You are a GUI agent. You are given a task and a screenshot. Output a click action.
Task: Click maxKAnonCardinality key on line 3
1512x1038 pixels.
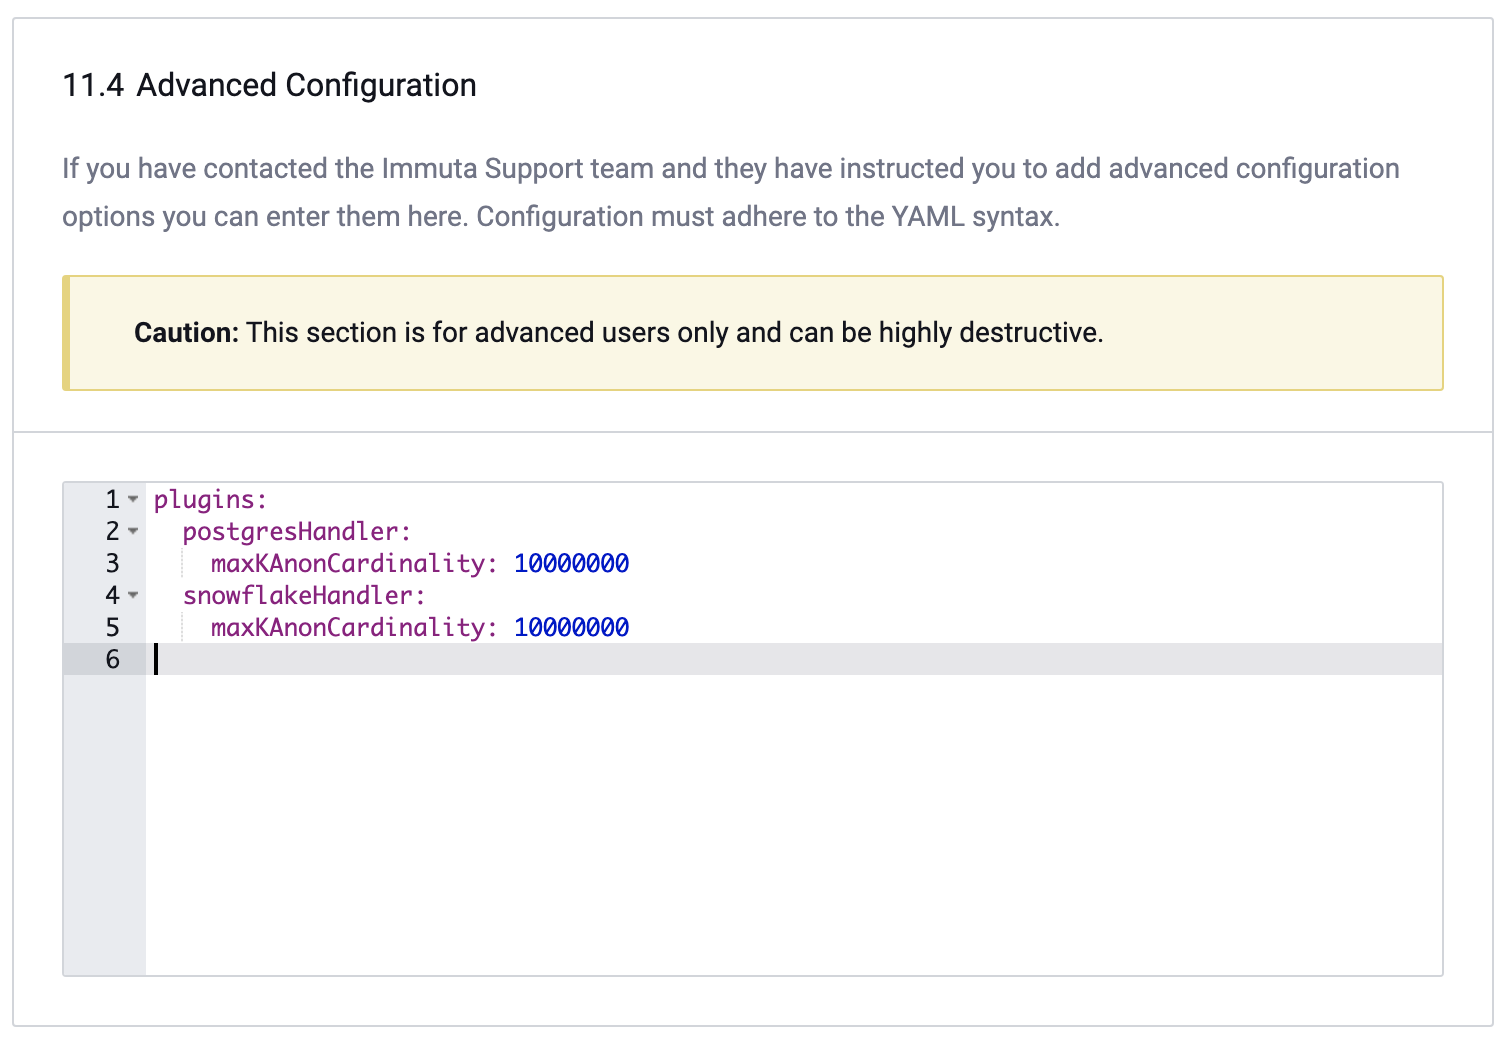click(354, 563)
